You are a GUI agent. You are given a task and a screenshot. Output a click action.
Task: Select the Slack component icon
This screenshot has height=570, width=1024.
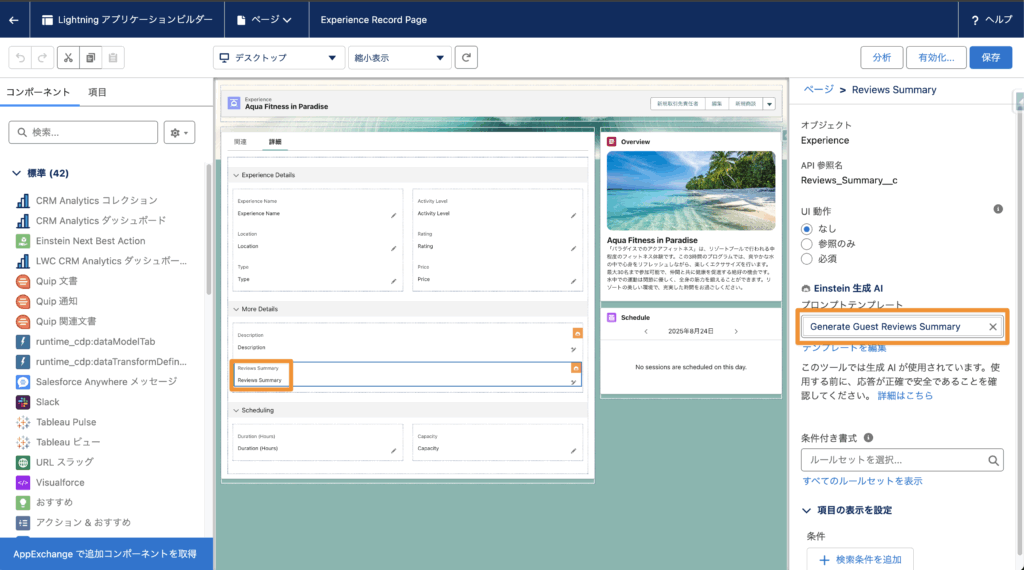(22, 402)
